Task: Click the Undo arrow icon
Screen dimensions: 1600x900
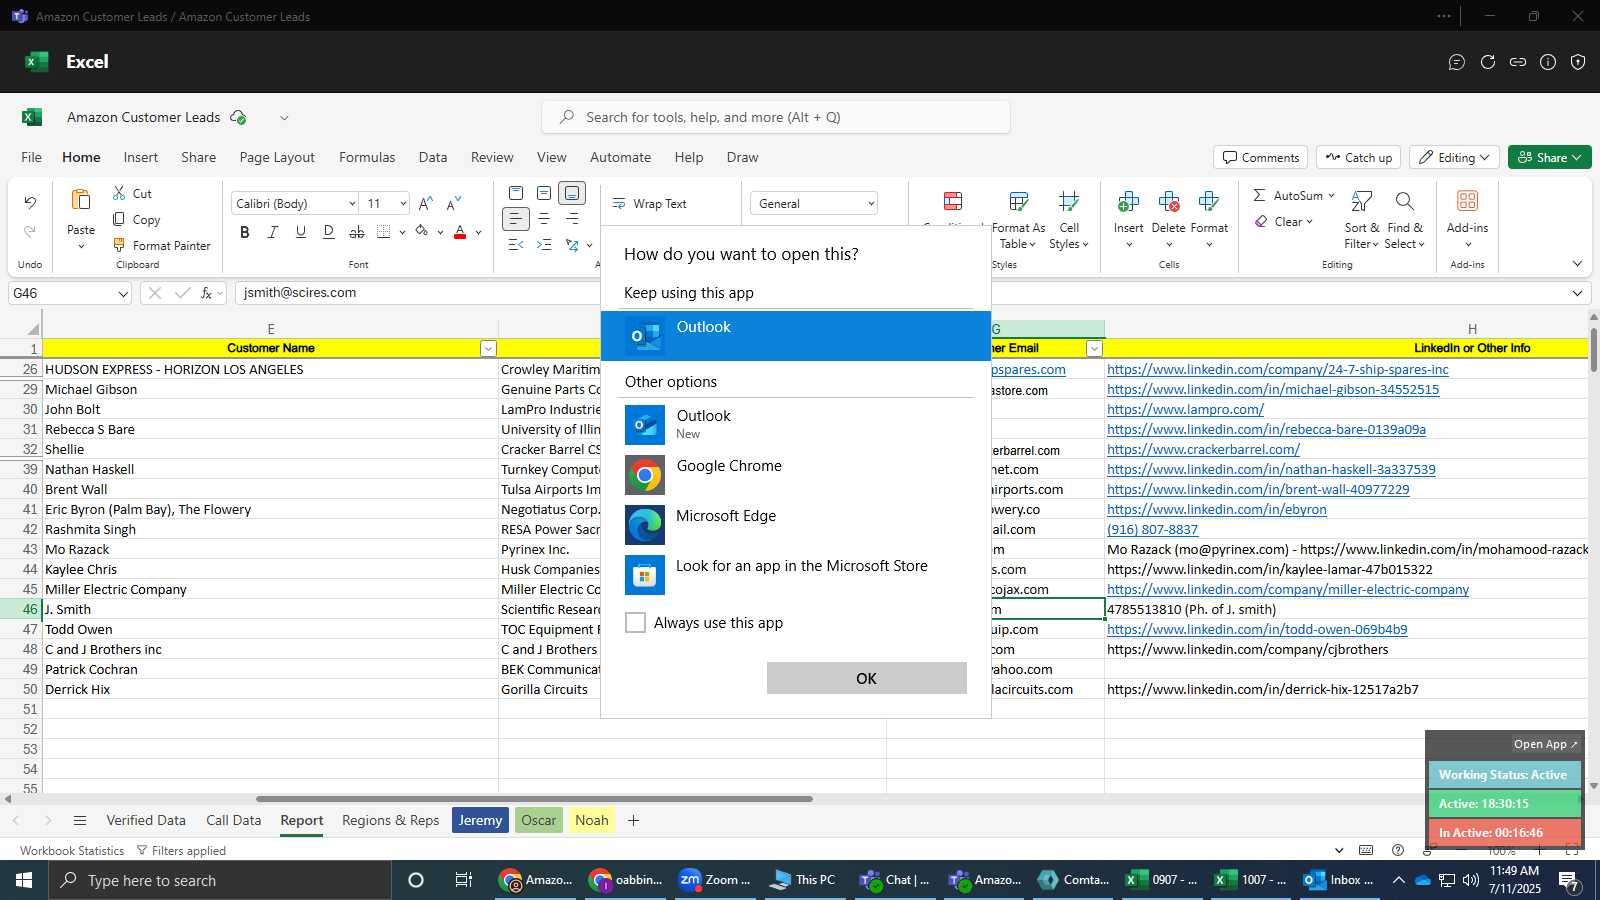Action: pos(30,203)
